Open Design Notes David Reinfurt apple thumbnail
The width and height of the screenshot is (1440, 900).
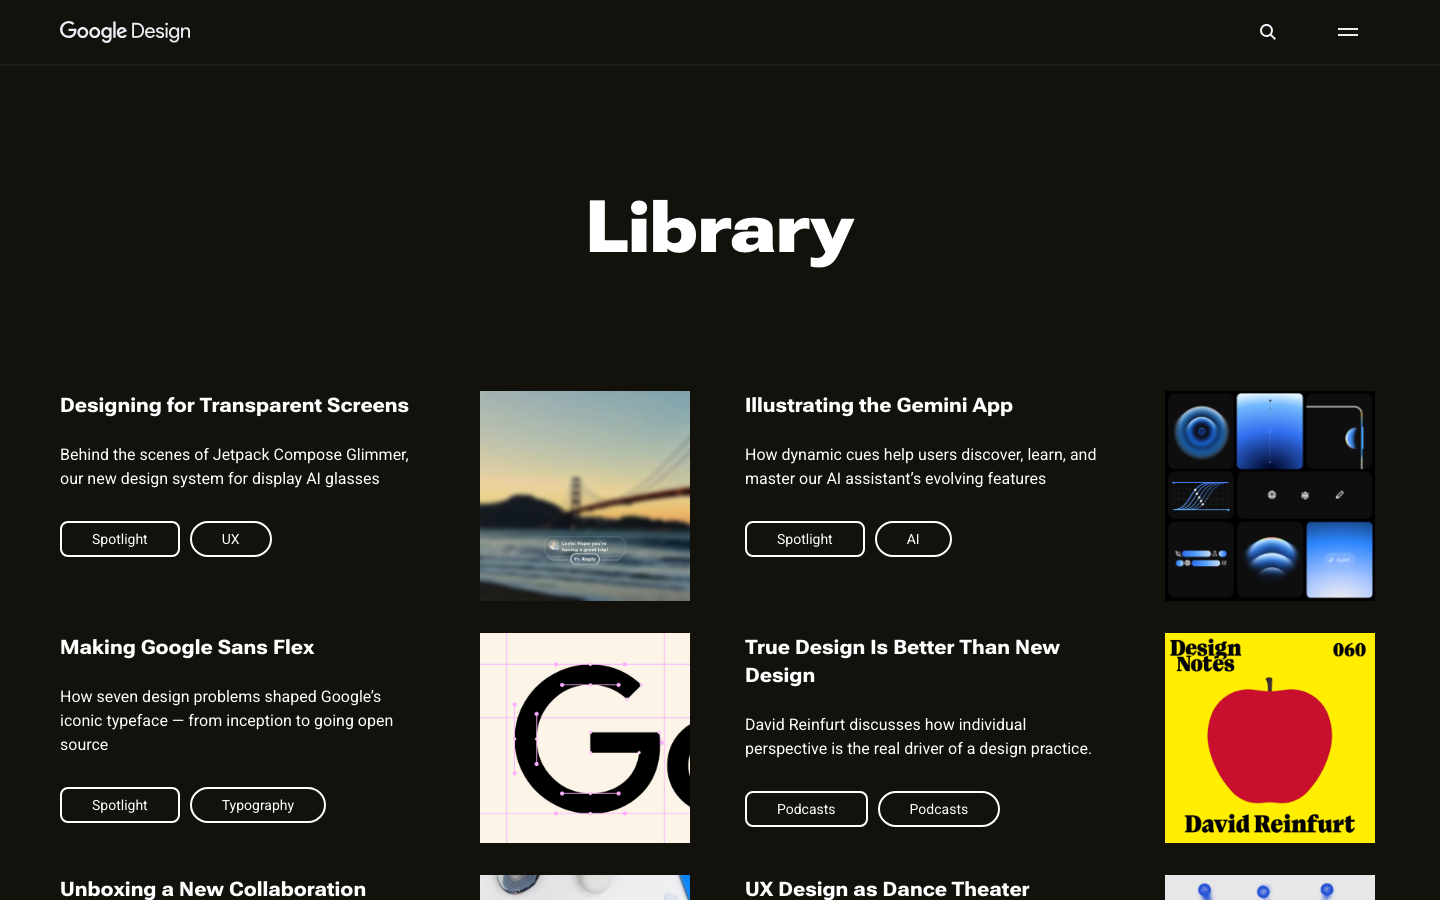click(1270, 738)
